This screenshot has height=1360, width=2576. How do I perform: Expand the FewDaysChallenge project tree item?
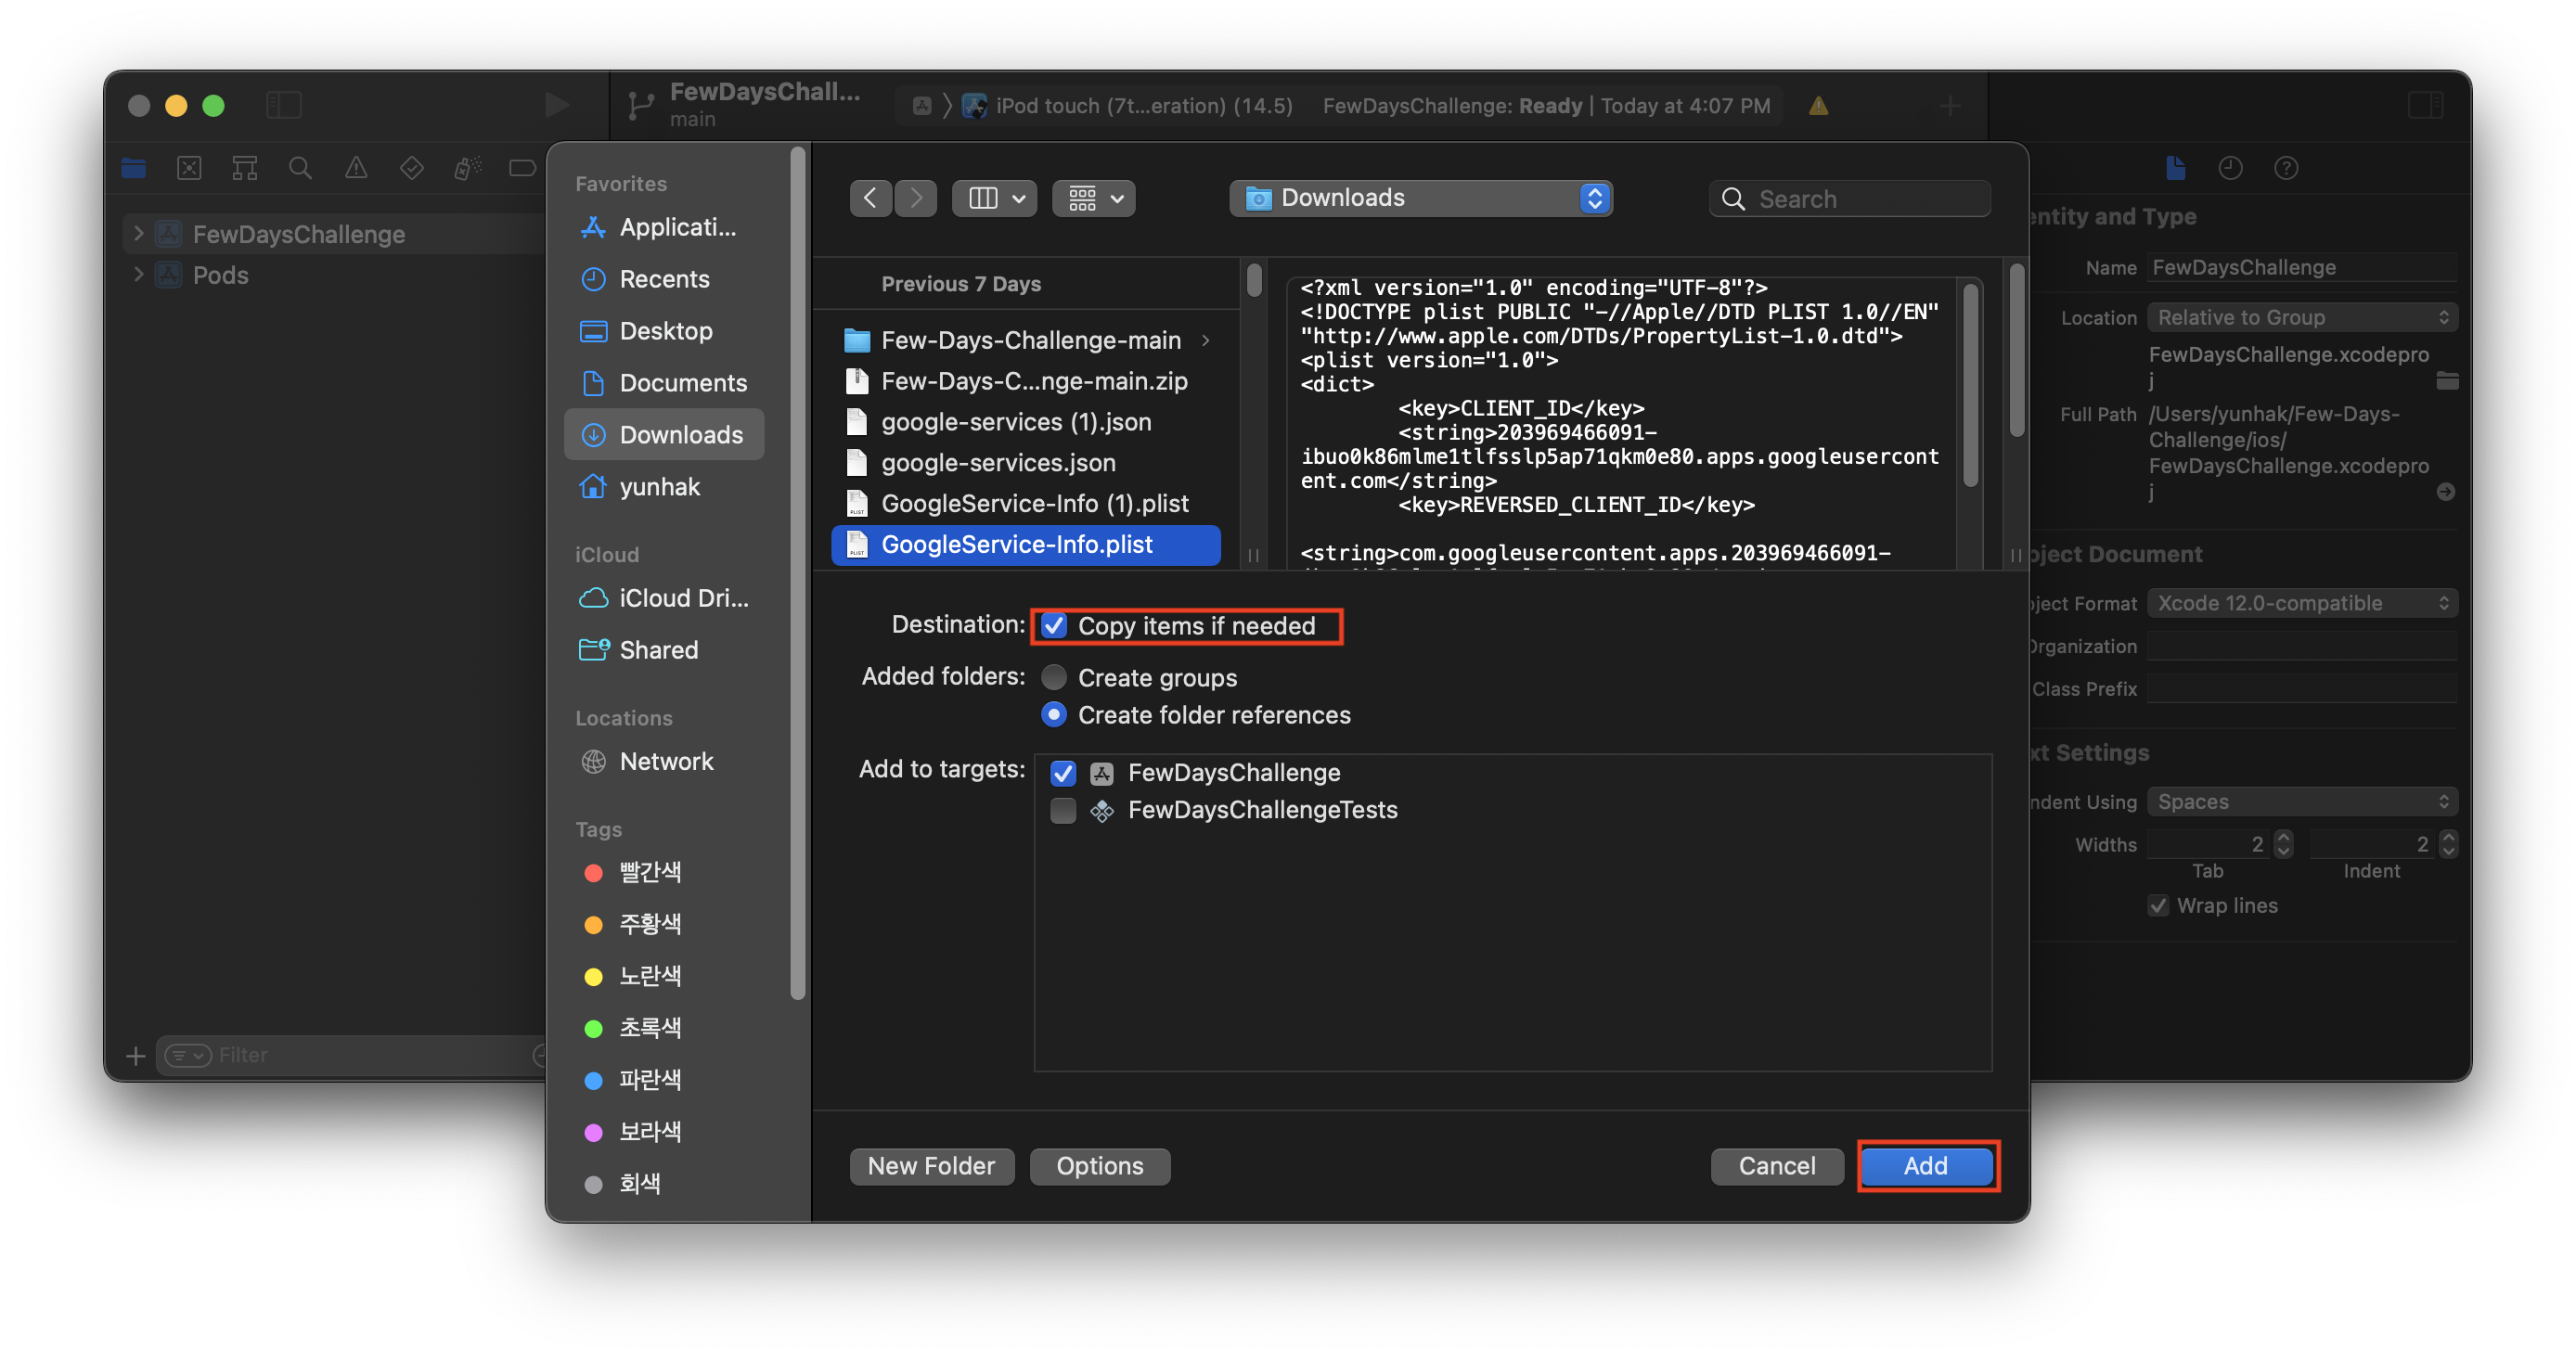tap(139, 234)
